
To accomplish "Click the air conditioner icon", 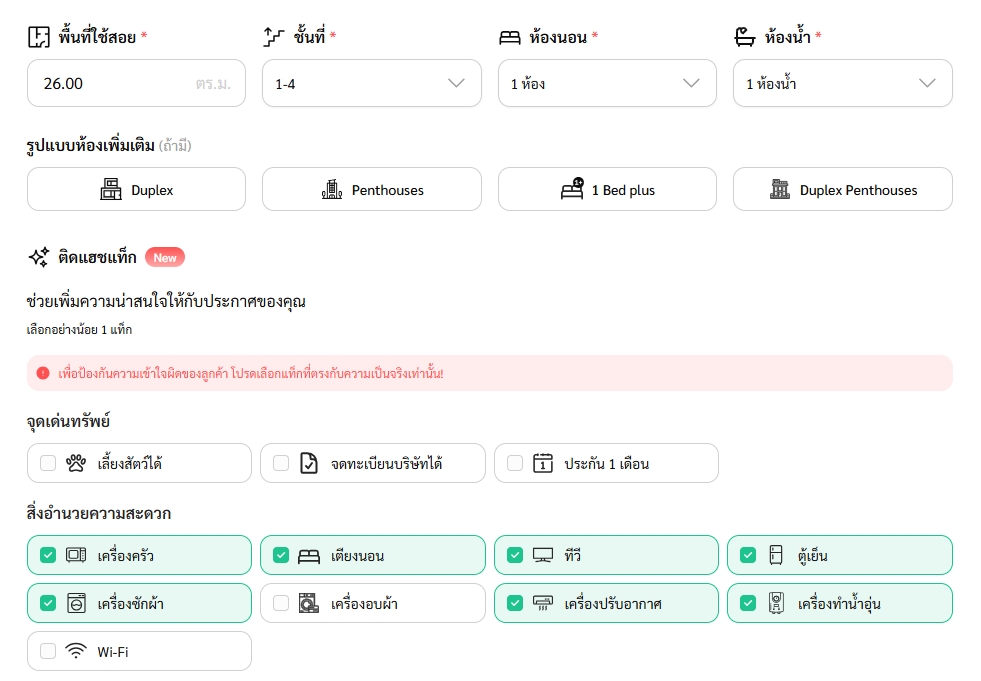I will click(x=543, y=603).
